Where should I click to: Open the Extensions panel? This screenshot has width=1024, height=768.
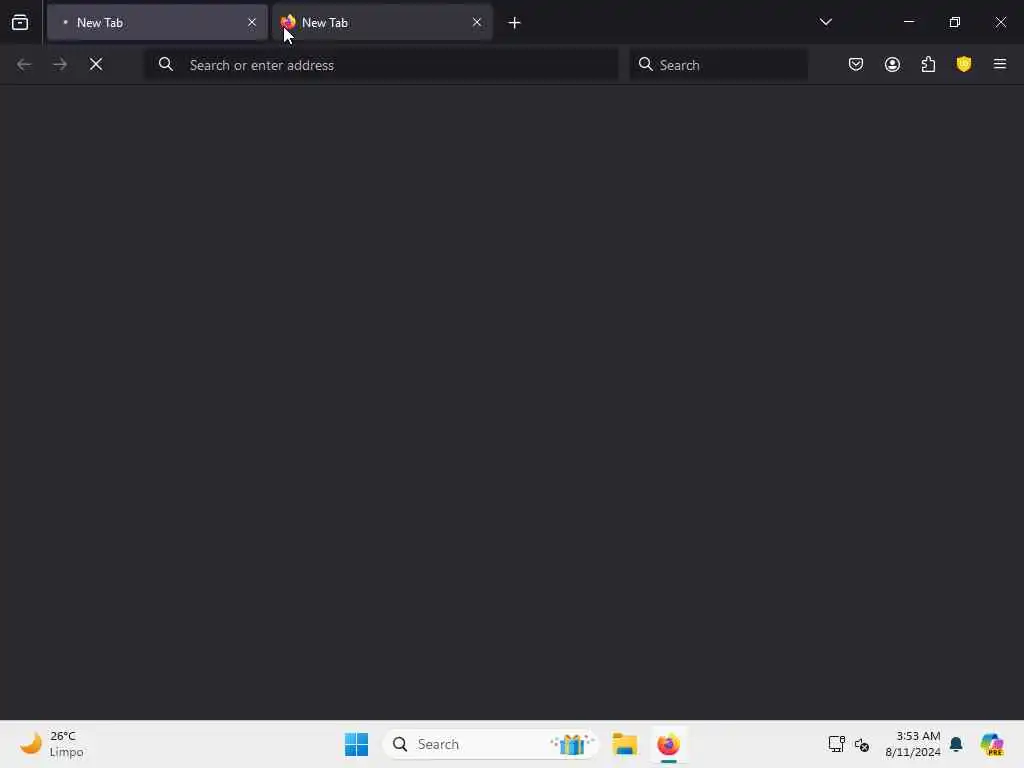coord(928,64)
